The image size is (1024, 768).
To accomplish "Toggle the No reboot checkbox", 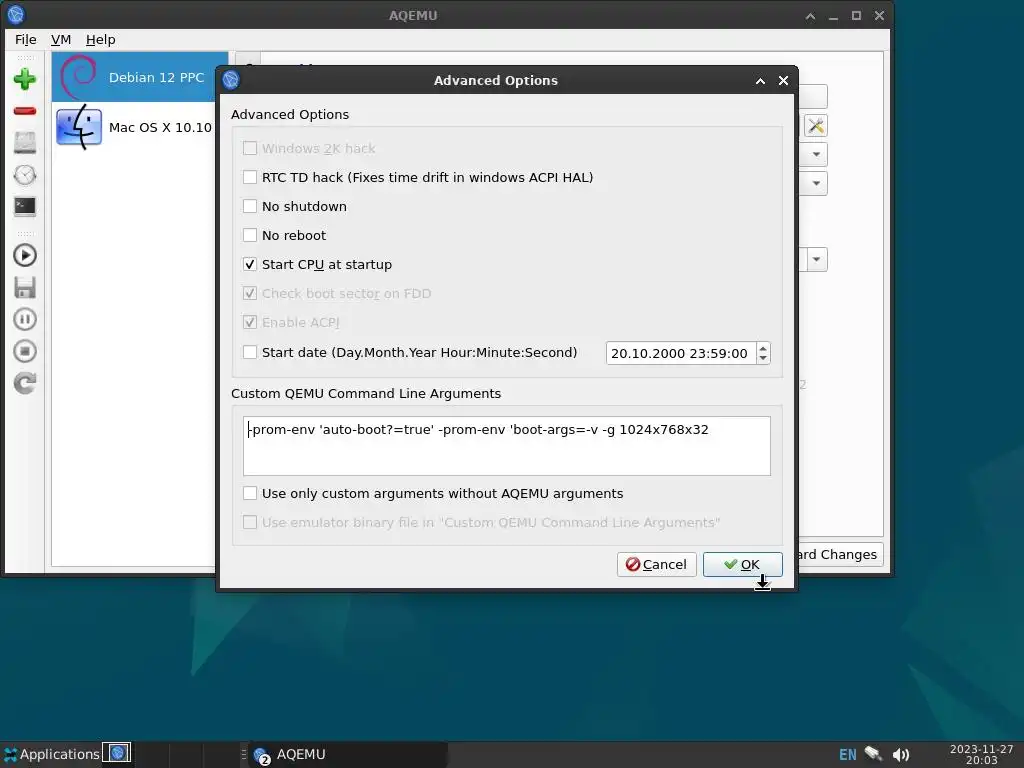I will [x=249, y=235].
